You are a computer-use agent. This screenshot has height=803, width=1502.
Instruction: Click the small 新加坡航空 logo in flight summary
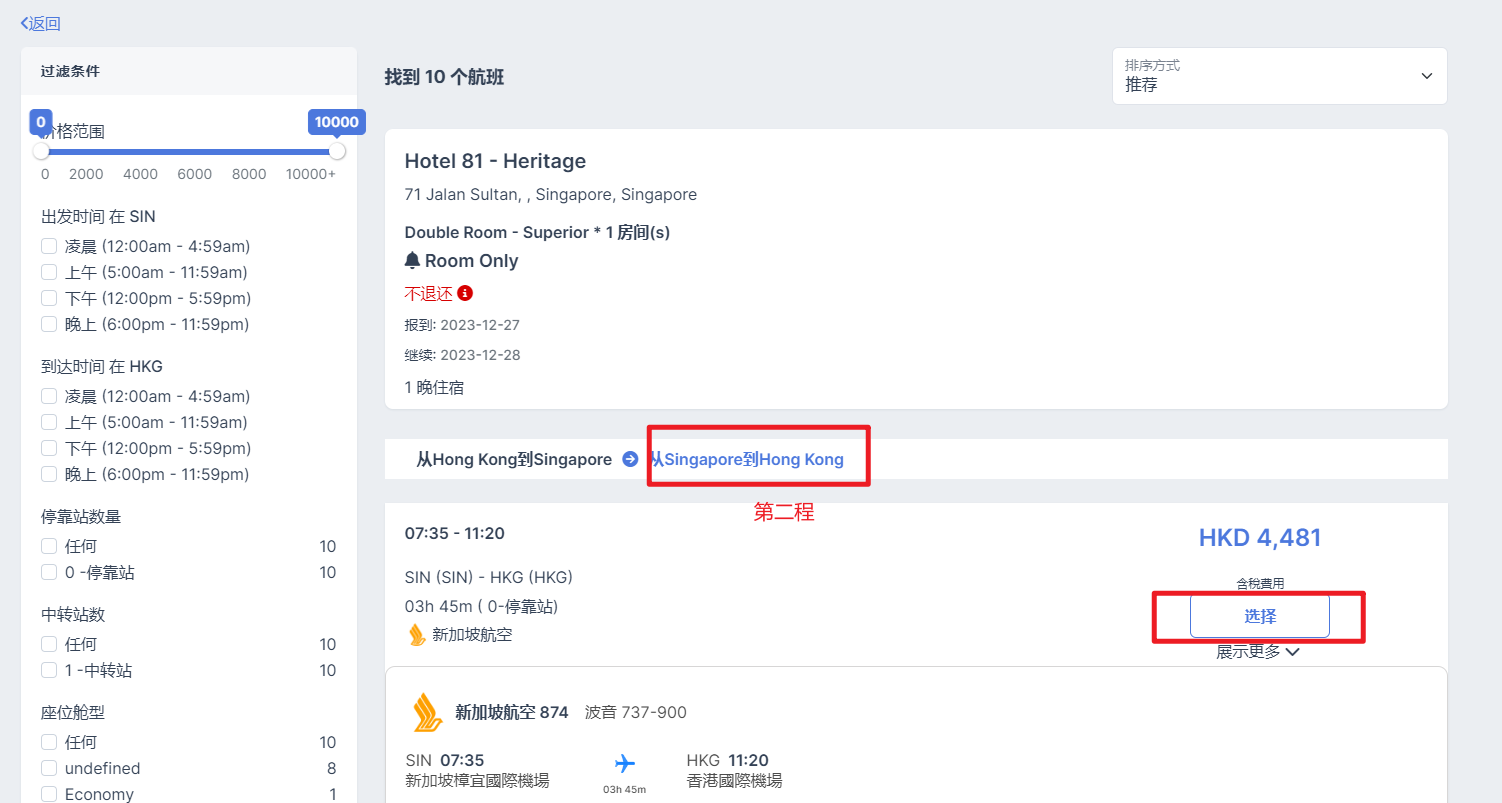[417, 634]
